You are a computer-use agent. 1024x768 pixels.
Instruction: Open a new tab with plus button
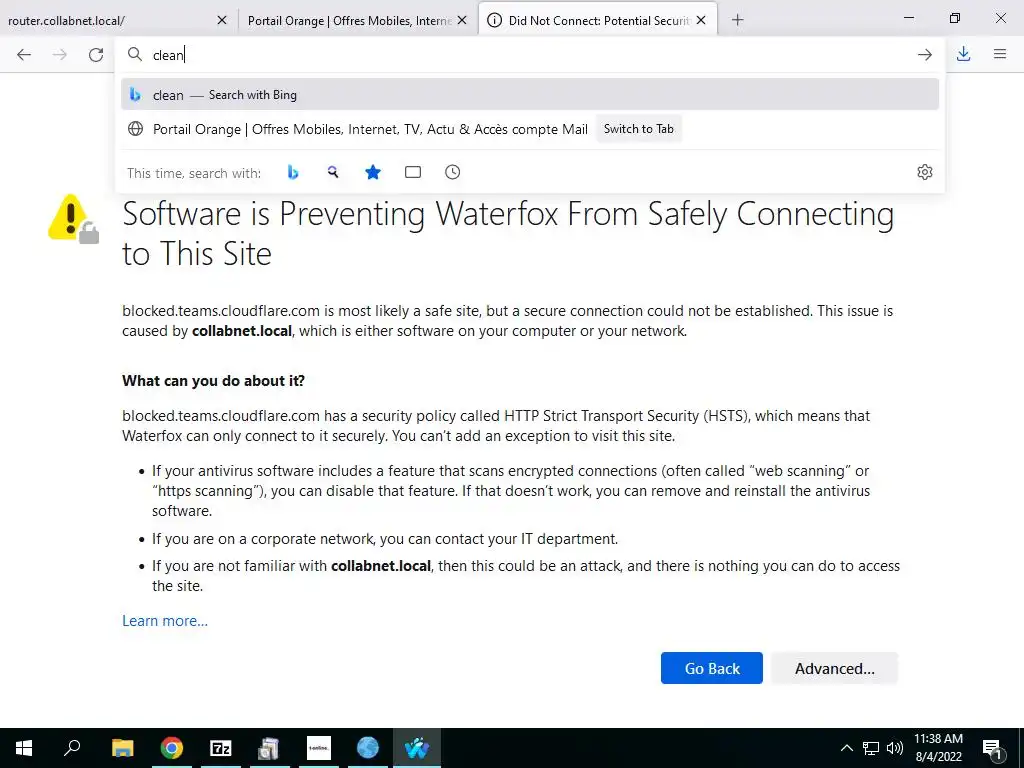click(x=737, y=20)
